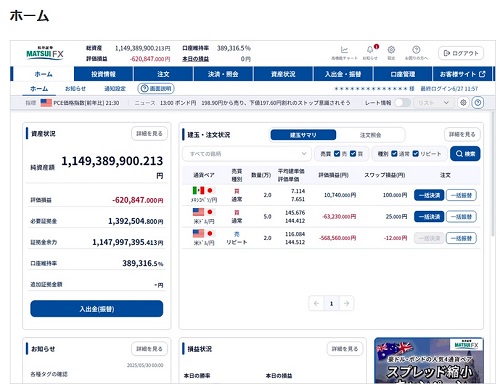Click ticker bar settings gear icon

click(x=463, y=103)
